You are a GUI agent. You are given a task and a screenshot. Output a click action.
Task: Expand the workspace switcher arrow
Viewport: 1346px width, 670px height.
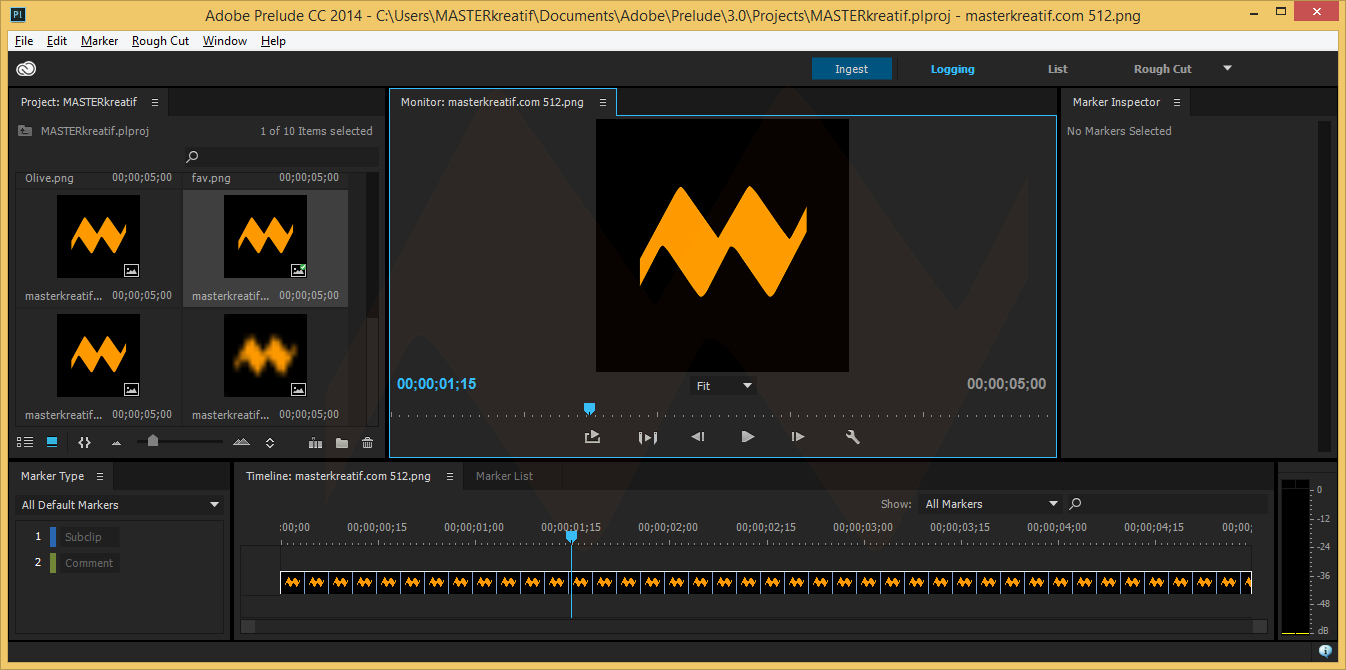coord(1227,68)
